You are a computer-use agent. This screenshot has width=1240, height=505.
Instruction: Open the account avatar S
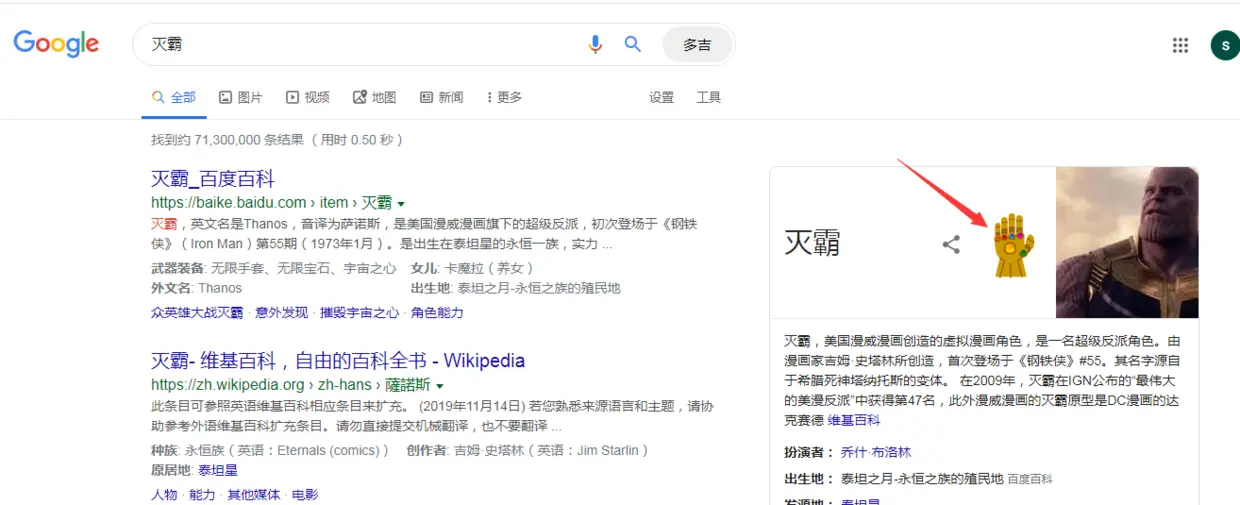pyautogui.click(x=1225, y=45)
